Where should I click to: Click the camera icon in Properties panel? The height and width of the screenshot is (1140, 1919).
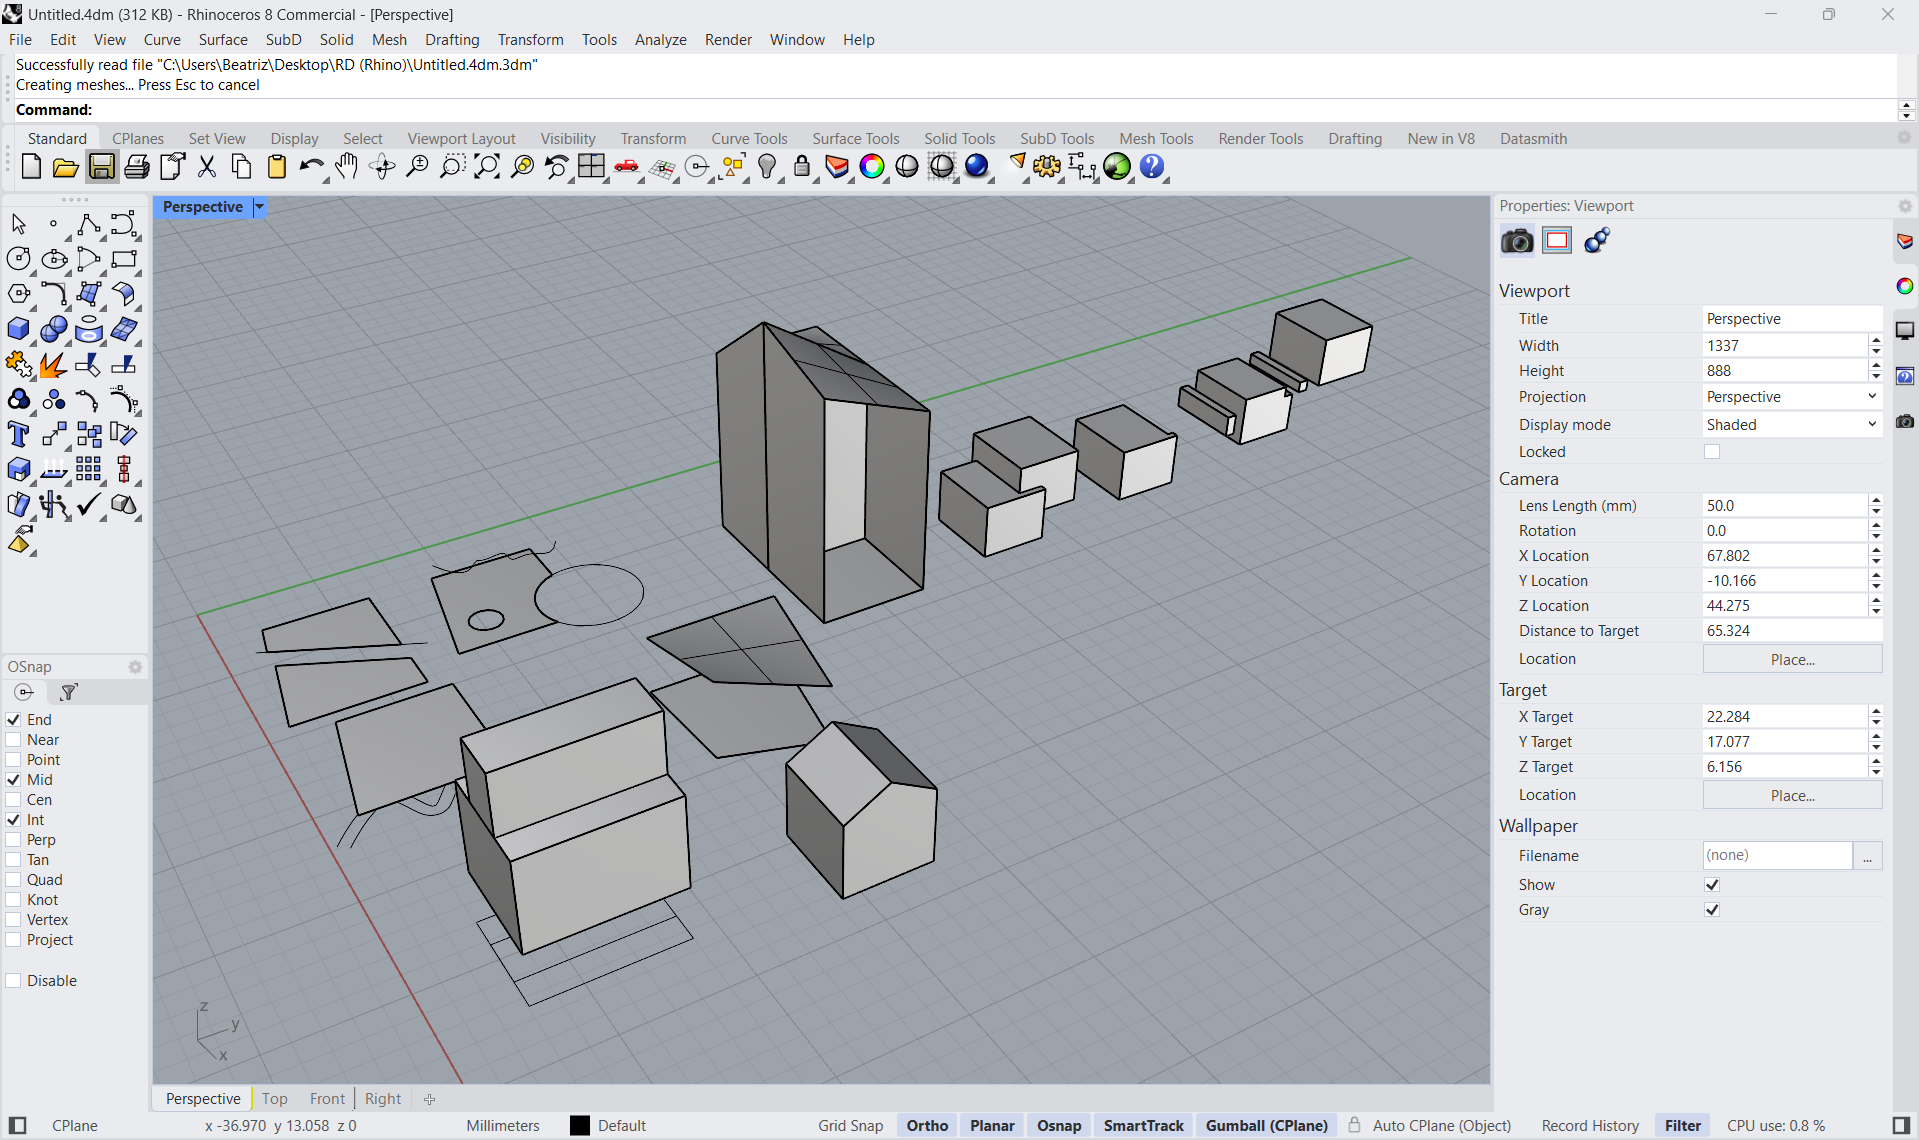click(1516, 240)
